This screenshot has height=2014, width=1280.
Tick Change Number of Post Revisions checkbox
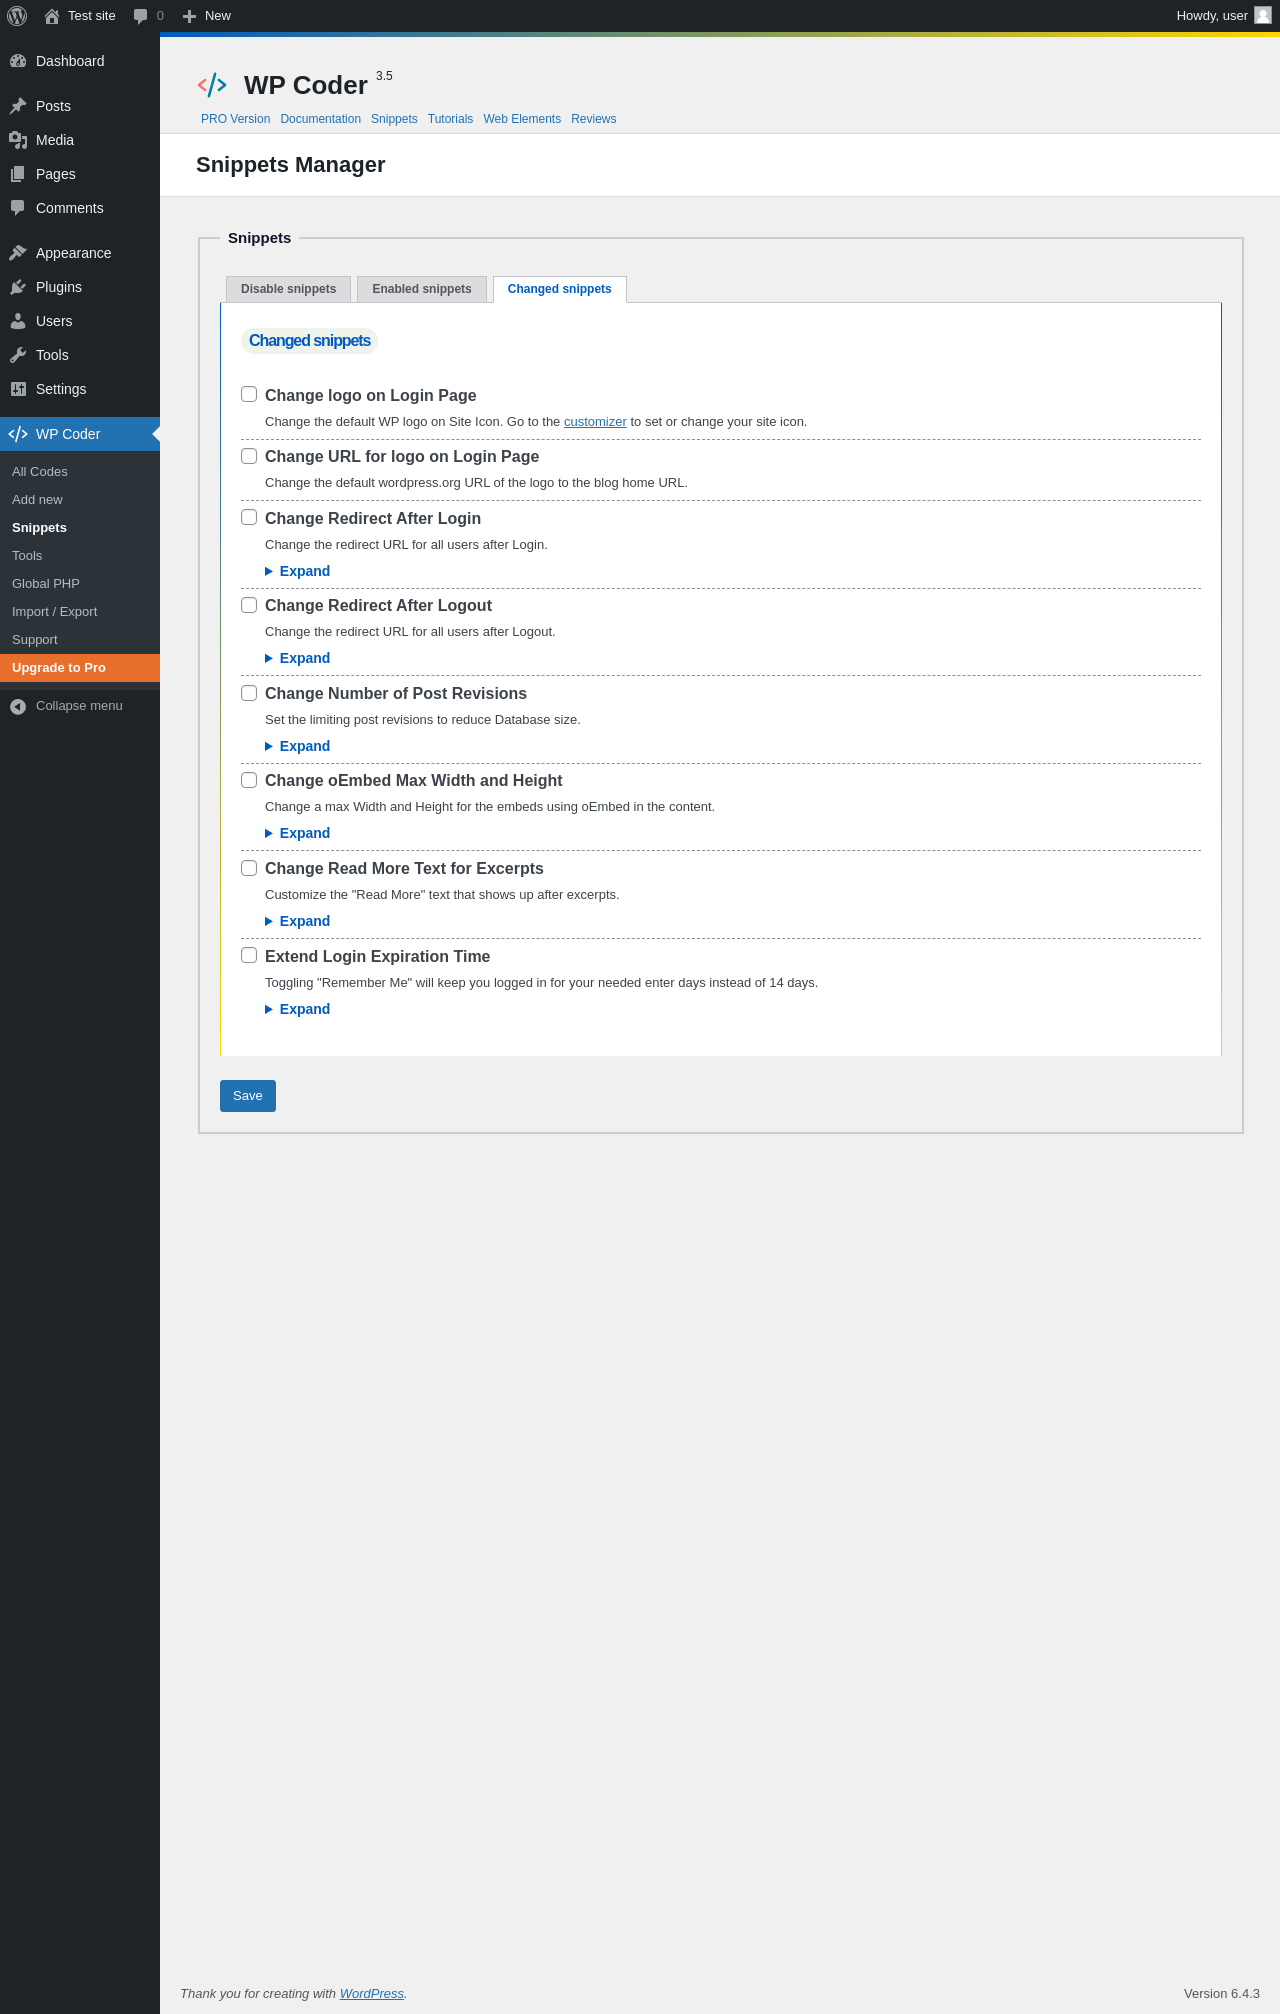point(249,692)
